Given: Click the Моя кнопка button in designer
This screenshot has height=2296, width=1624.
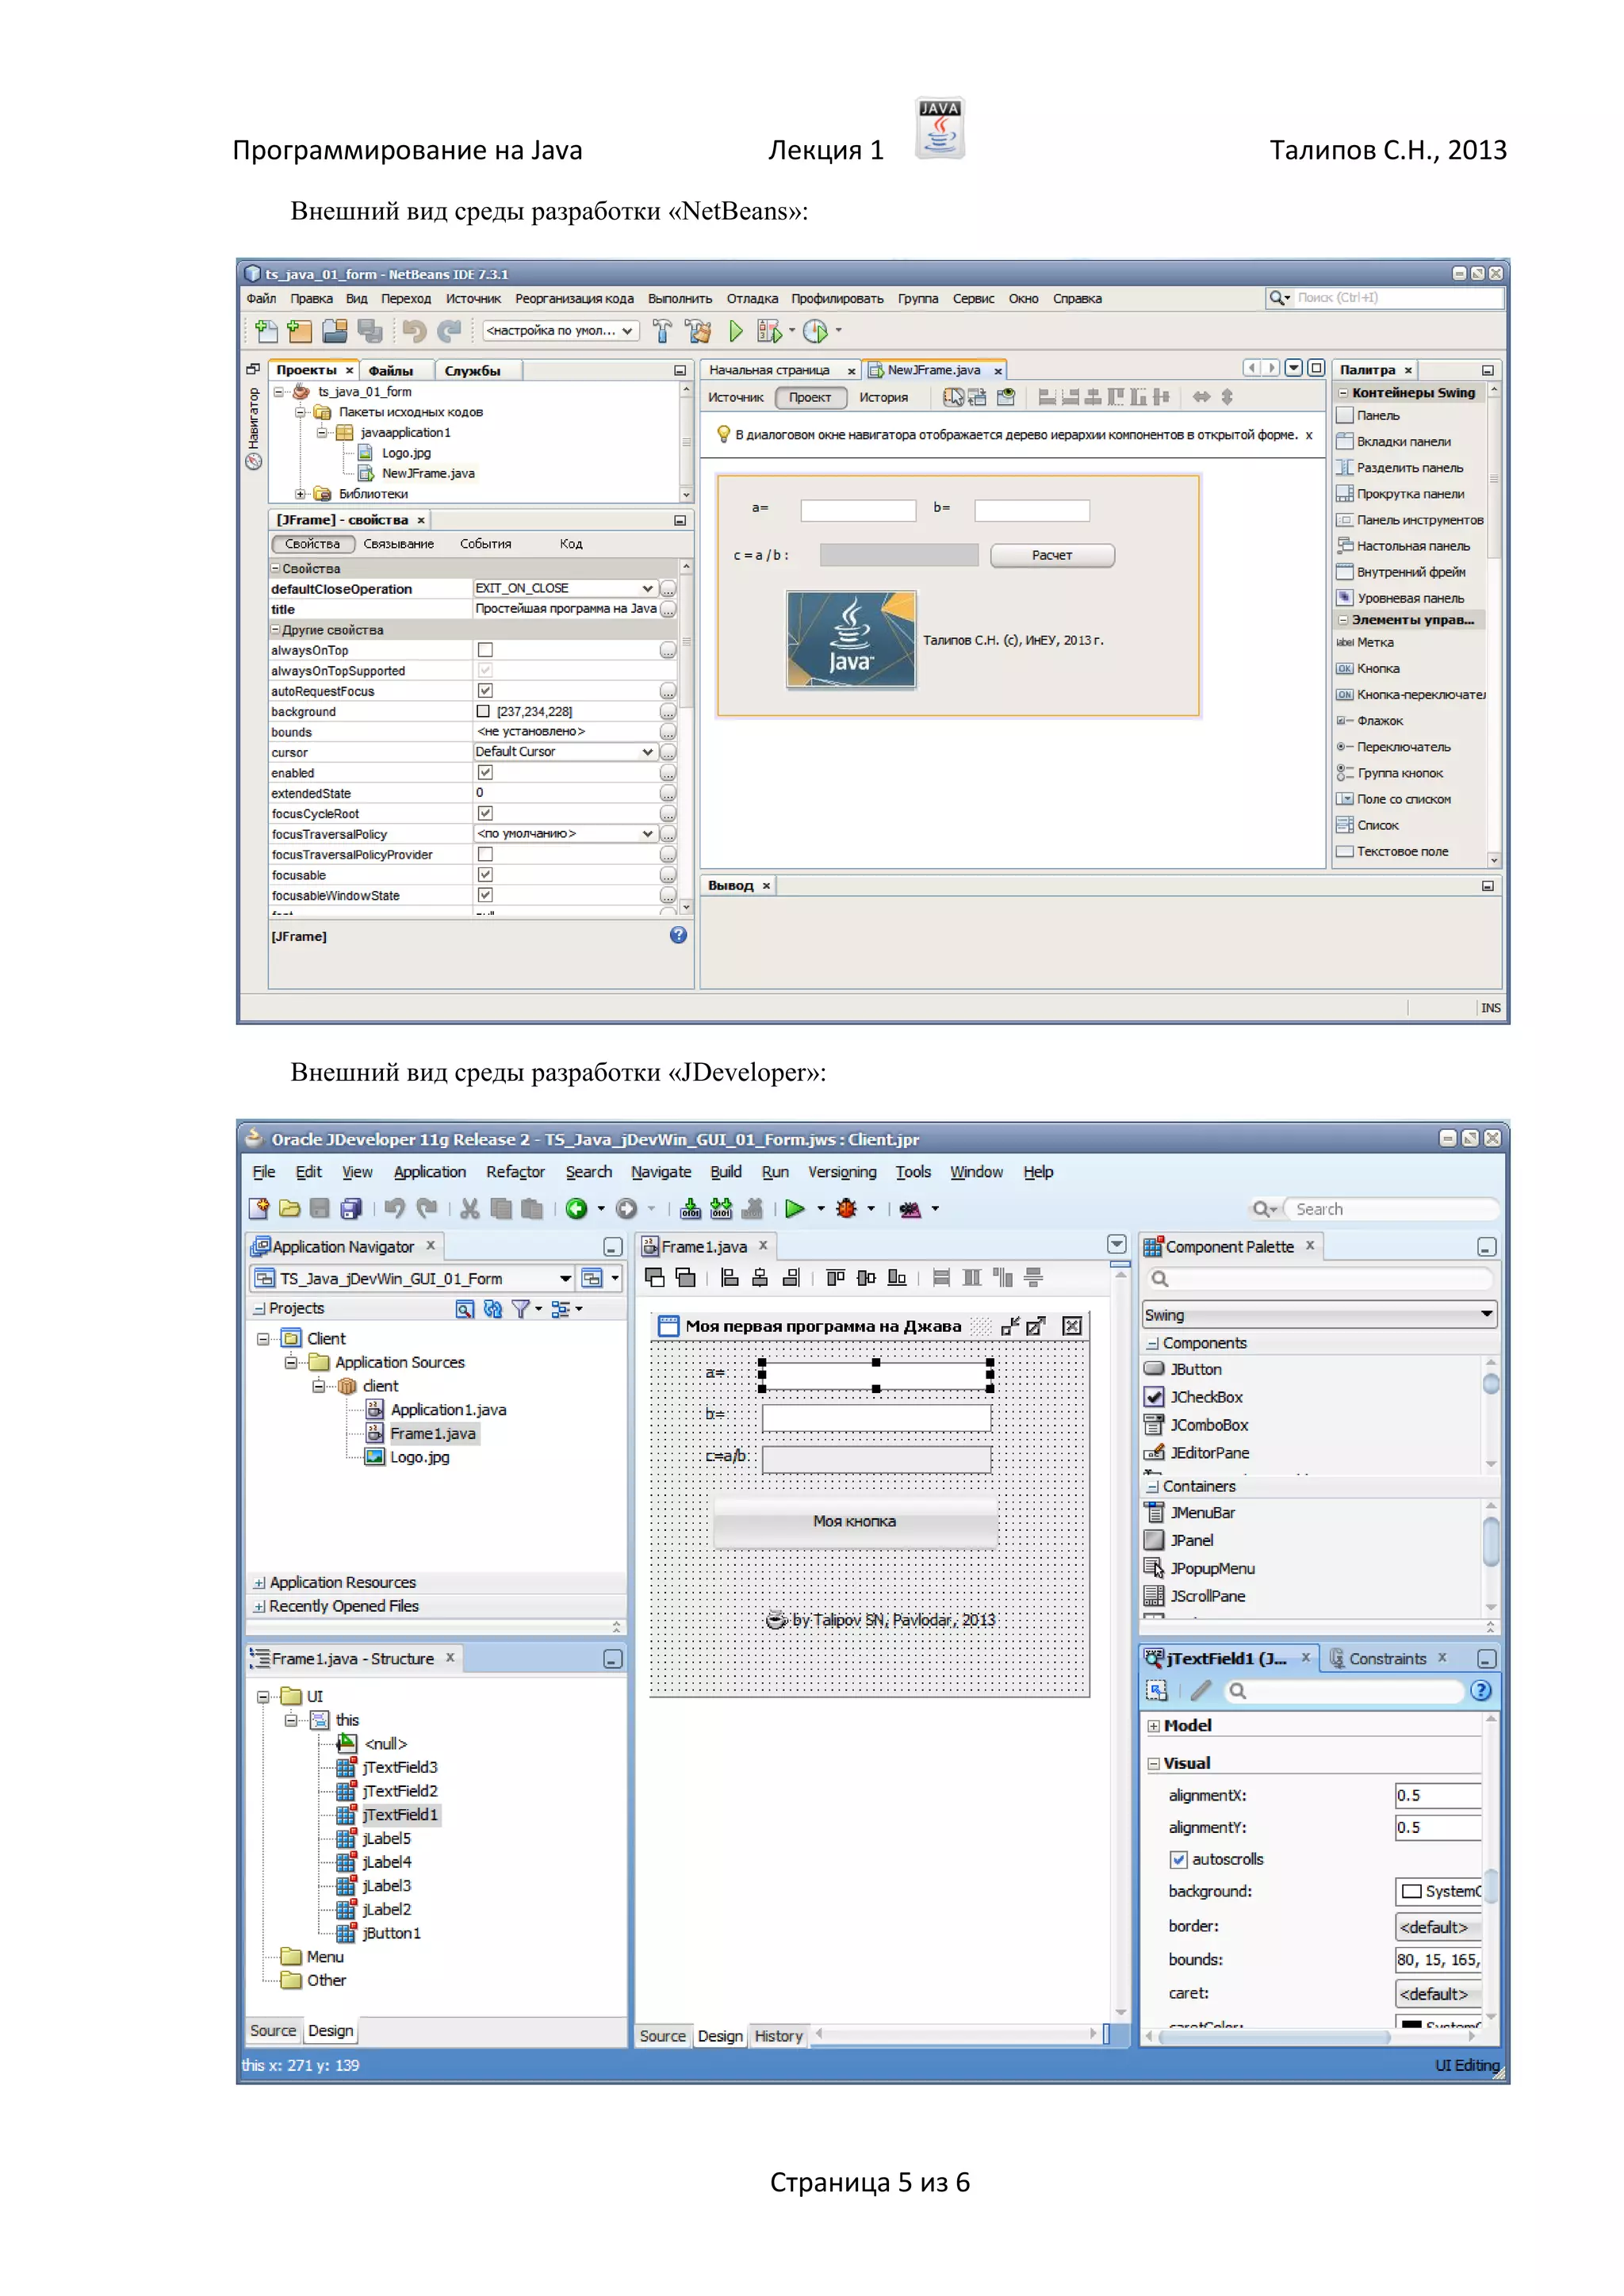Looking at the screenshot, I should [x=854, y=1521].
